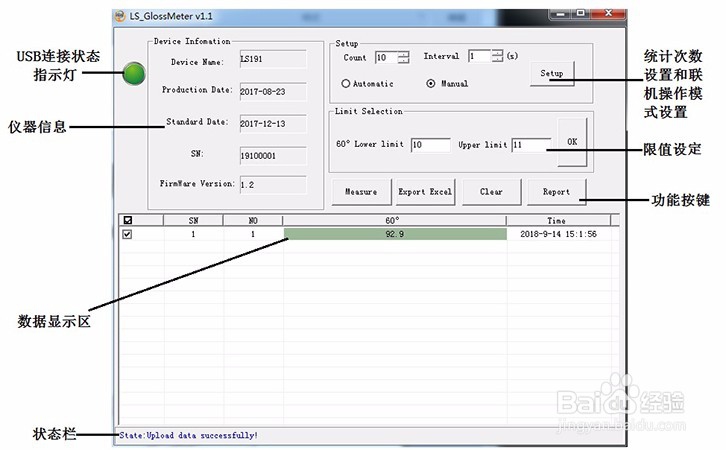
Task: Minimize the LS_GlossMeter window
Action: tap(560, 14)
